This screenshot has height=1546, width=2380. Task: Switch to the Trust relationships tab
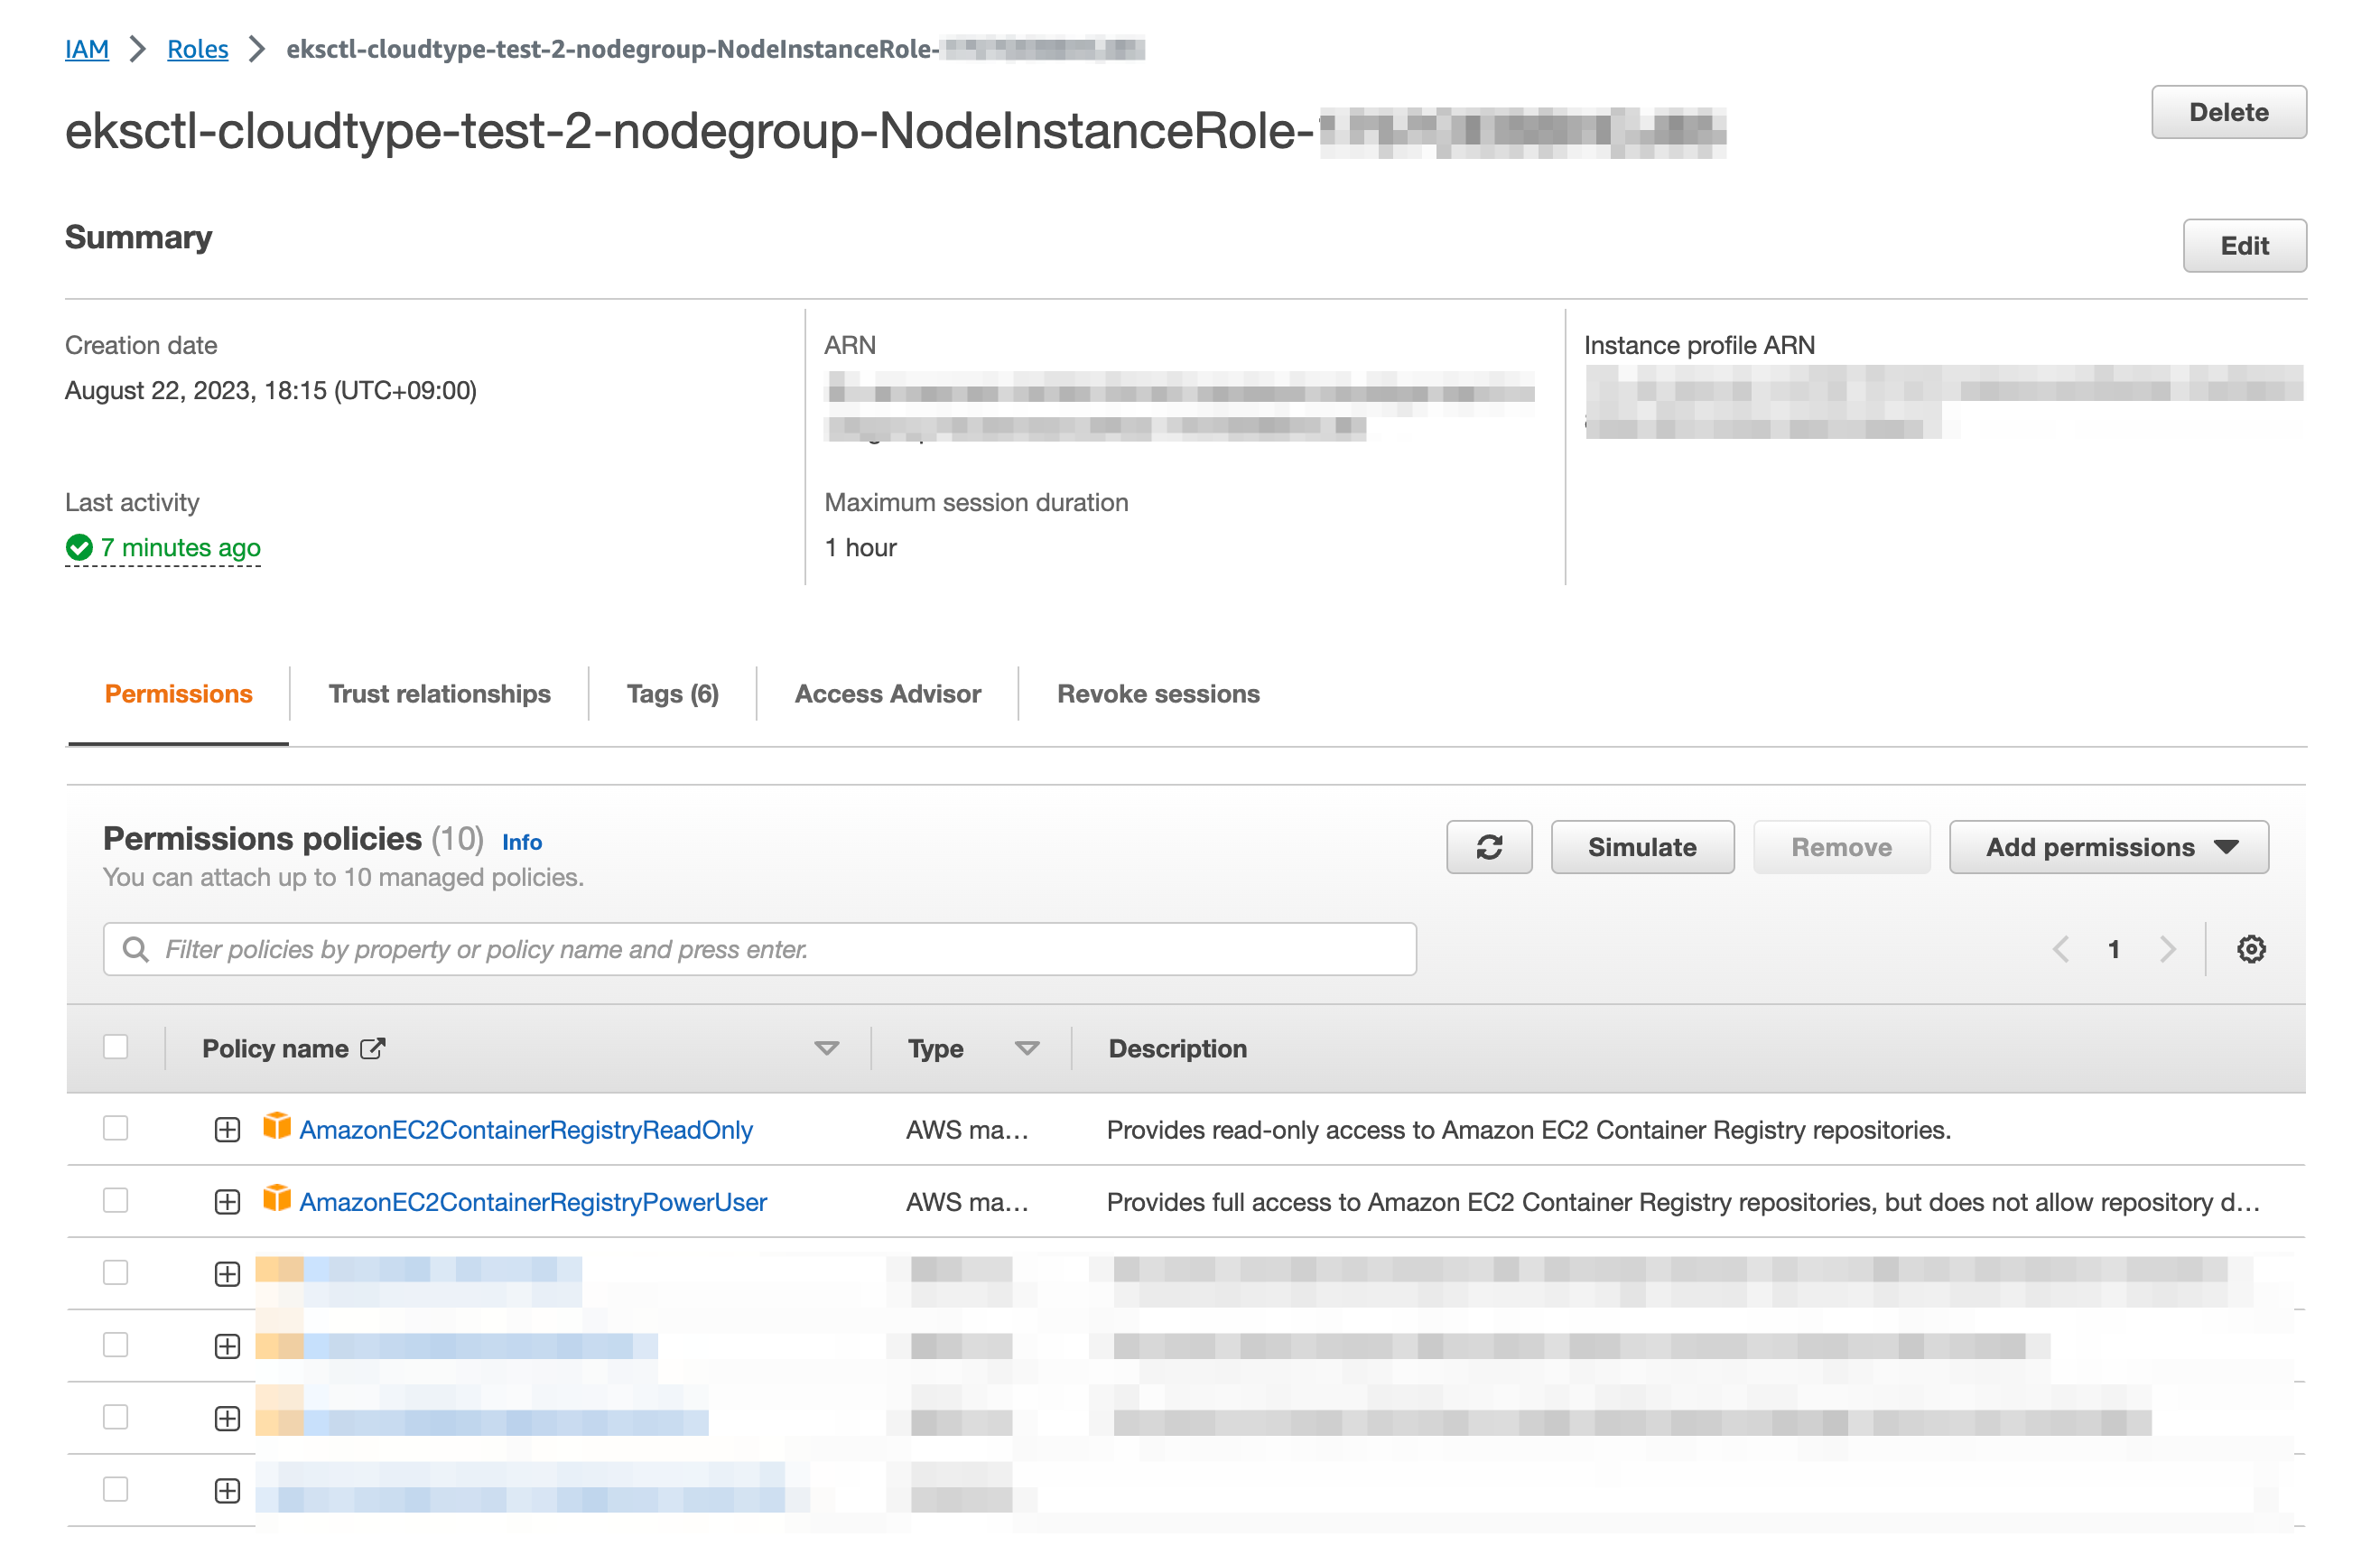tap(439, 693)
